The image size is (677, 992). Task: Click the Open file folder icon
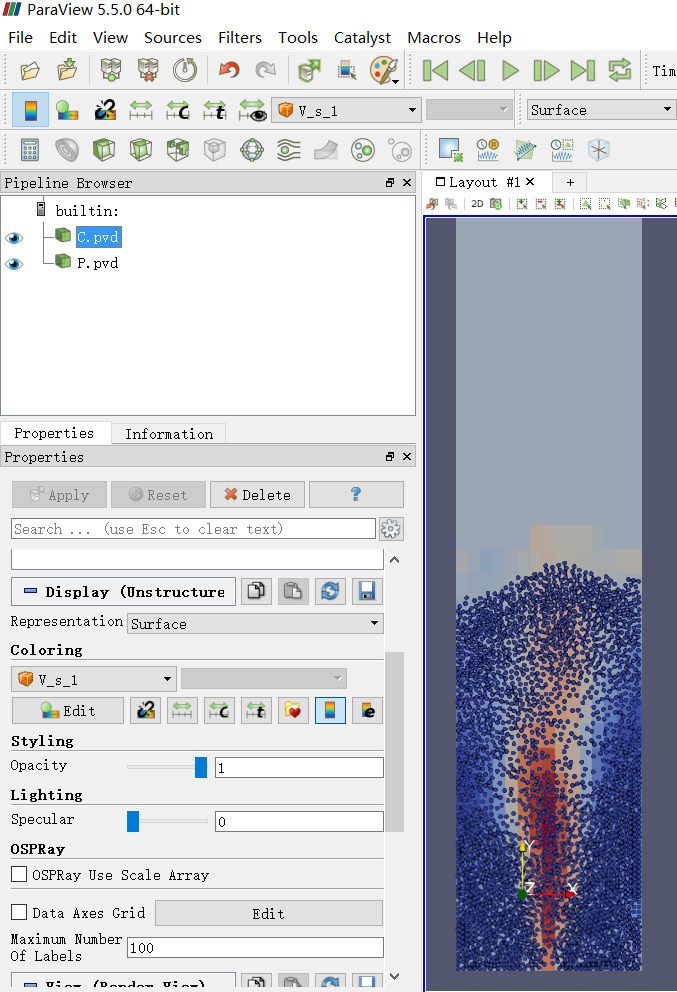point(30,70)
